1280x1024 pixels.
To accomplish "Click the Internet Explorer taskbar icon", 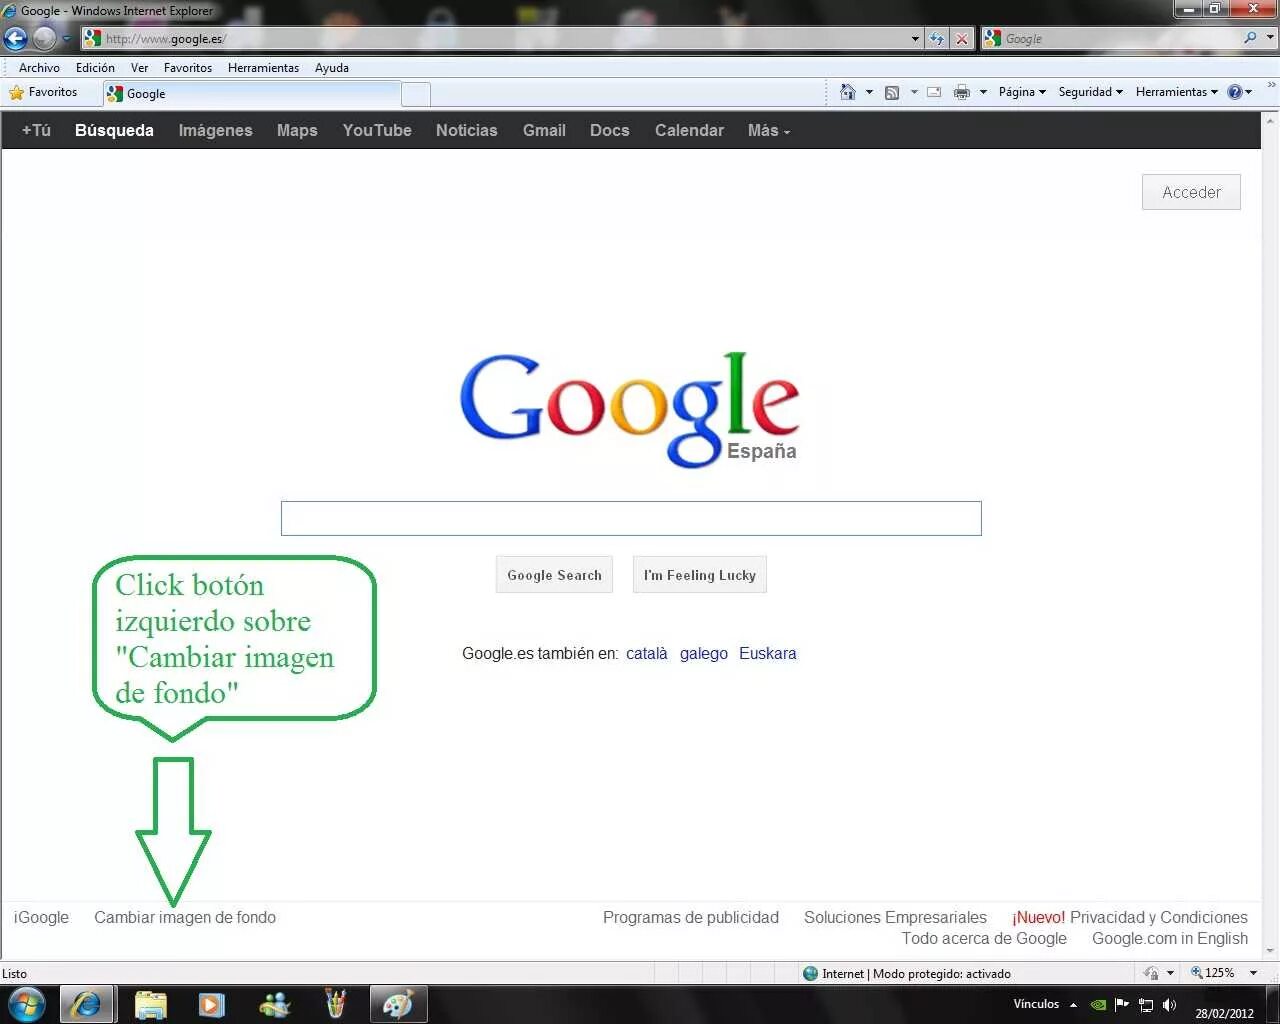I will click(86, 1004).
